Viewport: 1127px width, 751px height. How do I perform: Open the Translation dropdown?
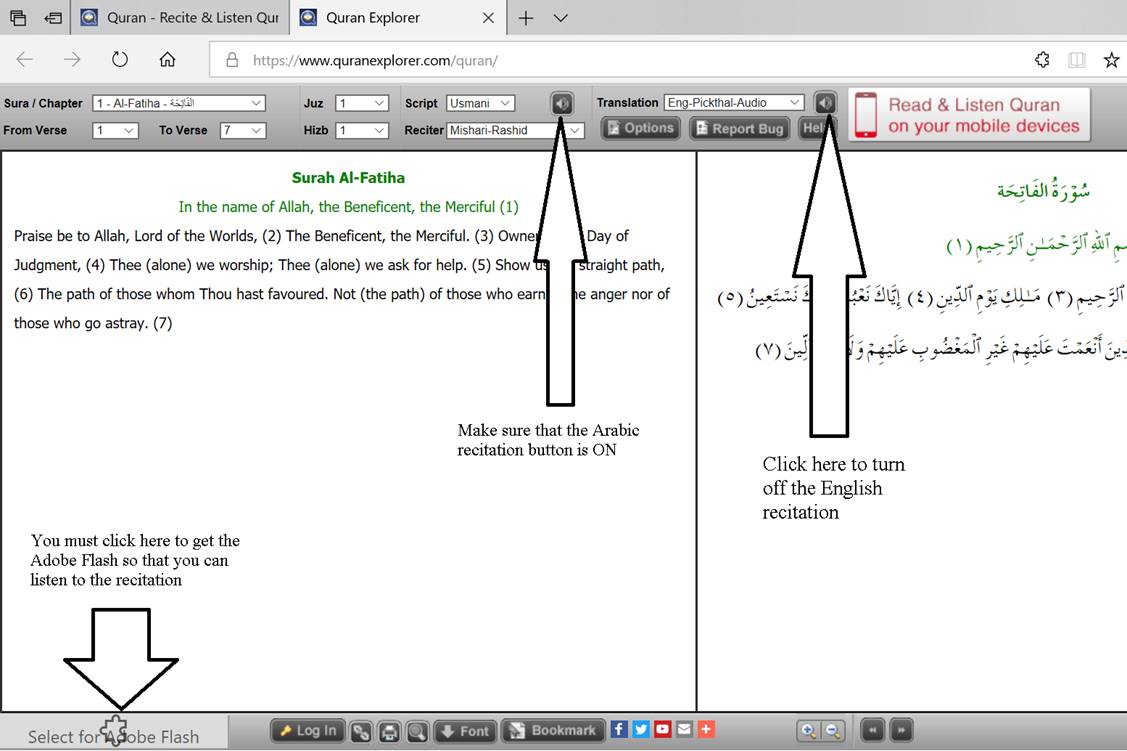[x=734, y=102]
